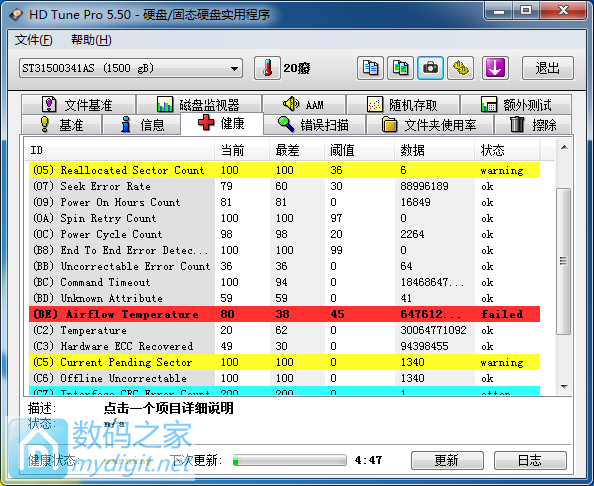Viewport: 594px width, 486px height.
Task: Switch to the 错误扫描 tab
Action: pos(314,124)
